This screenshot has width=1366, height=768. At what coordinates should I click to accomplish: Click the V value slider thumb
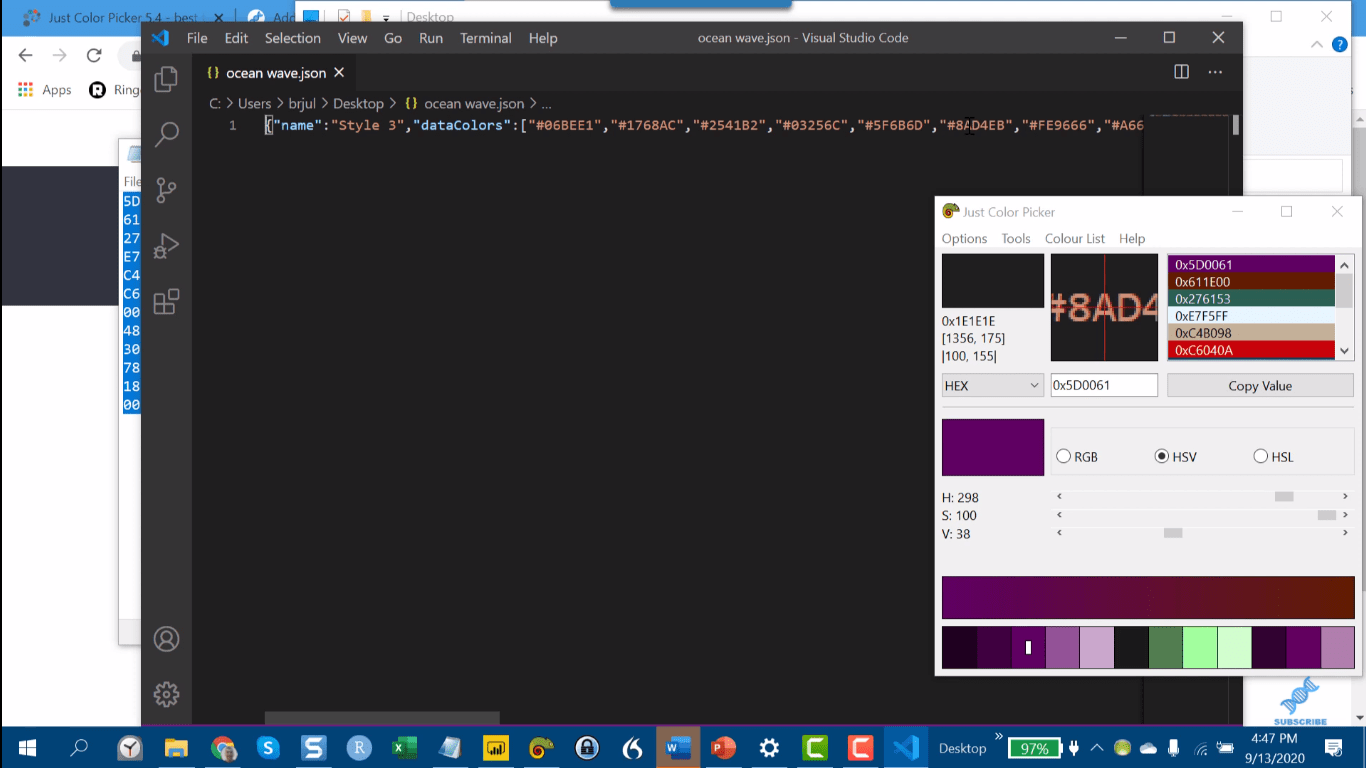(1173, 533)
